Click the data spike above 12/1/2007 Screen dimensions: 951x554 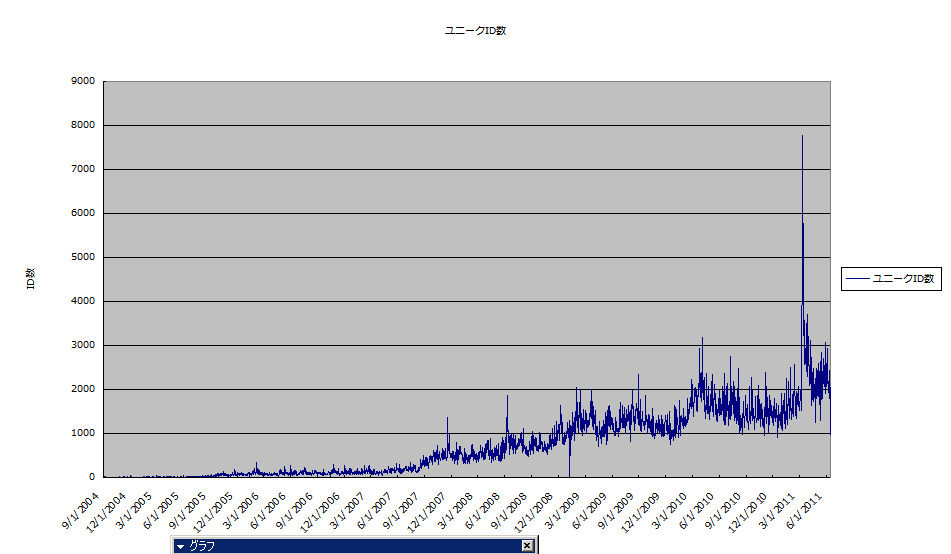tap(447, 425)
